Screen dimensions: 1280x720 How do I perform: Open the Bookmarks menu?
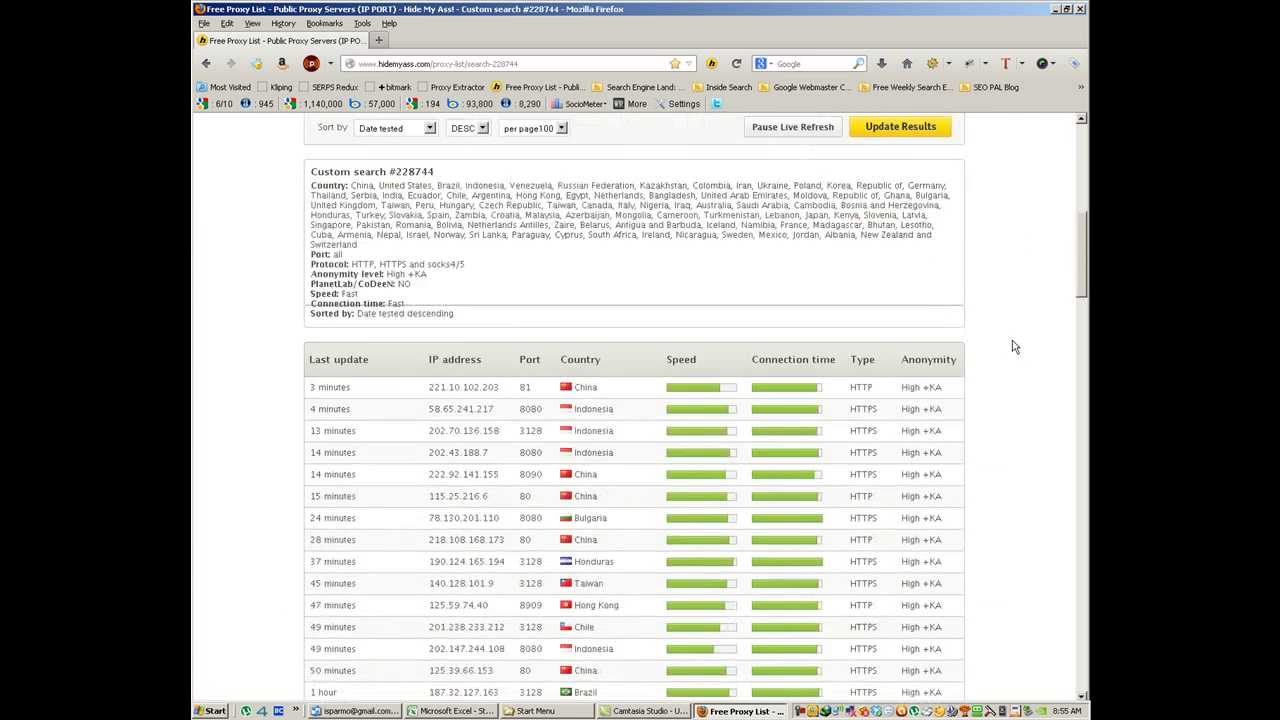[x=325, y=23]
